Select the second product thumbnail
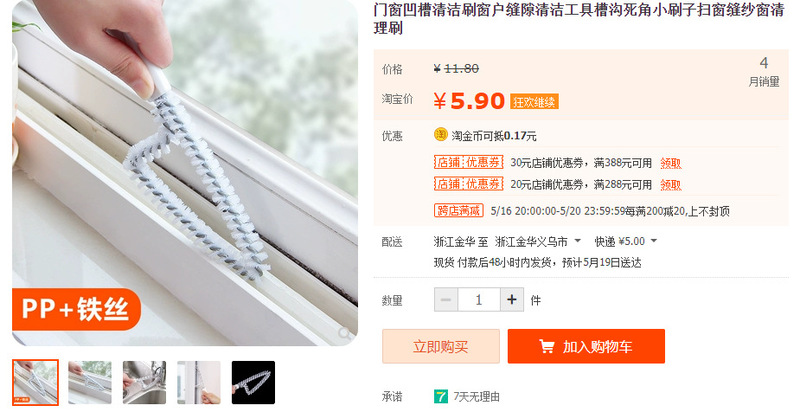The image size is (800, 412). [x=90, y=382]
